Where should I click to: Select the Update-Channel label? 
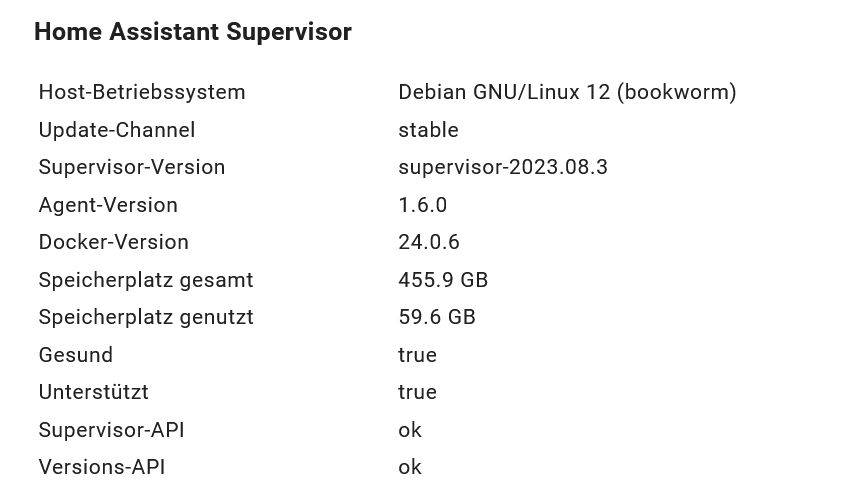point(117,130)
